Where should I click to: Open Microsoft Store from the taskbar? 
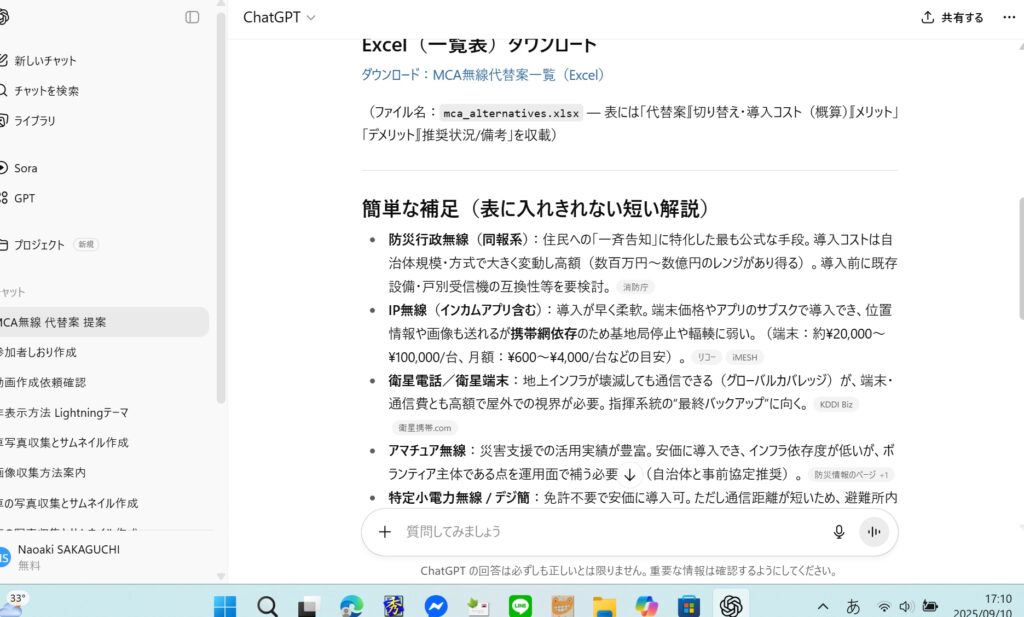688,607
